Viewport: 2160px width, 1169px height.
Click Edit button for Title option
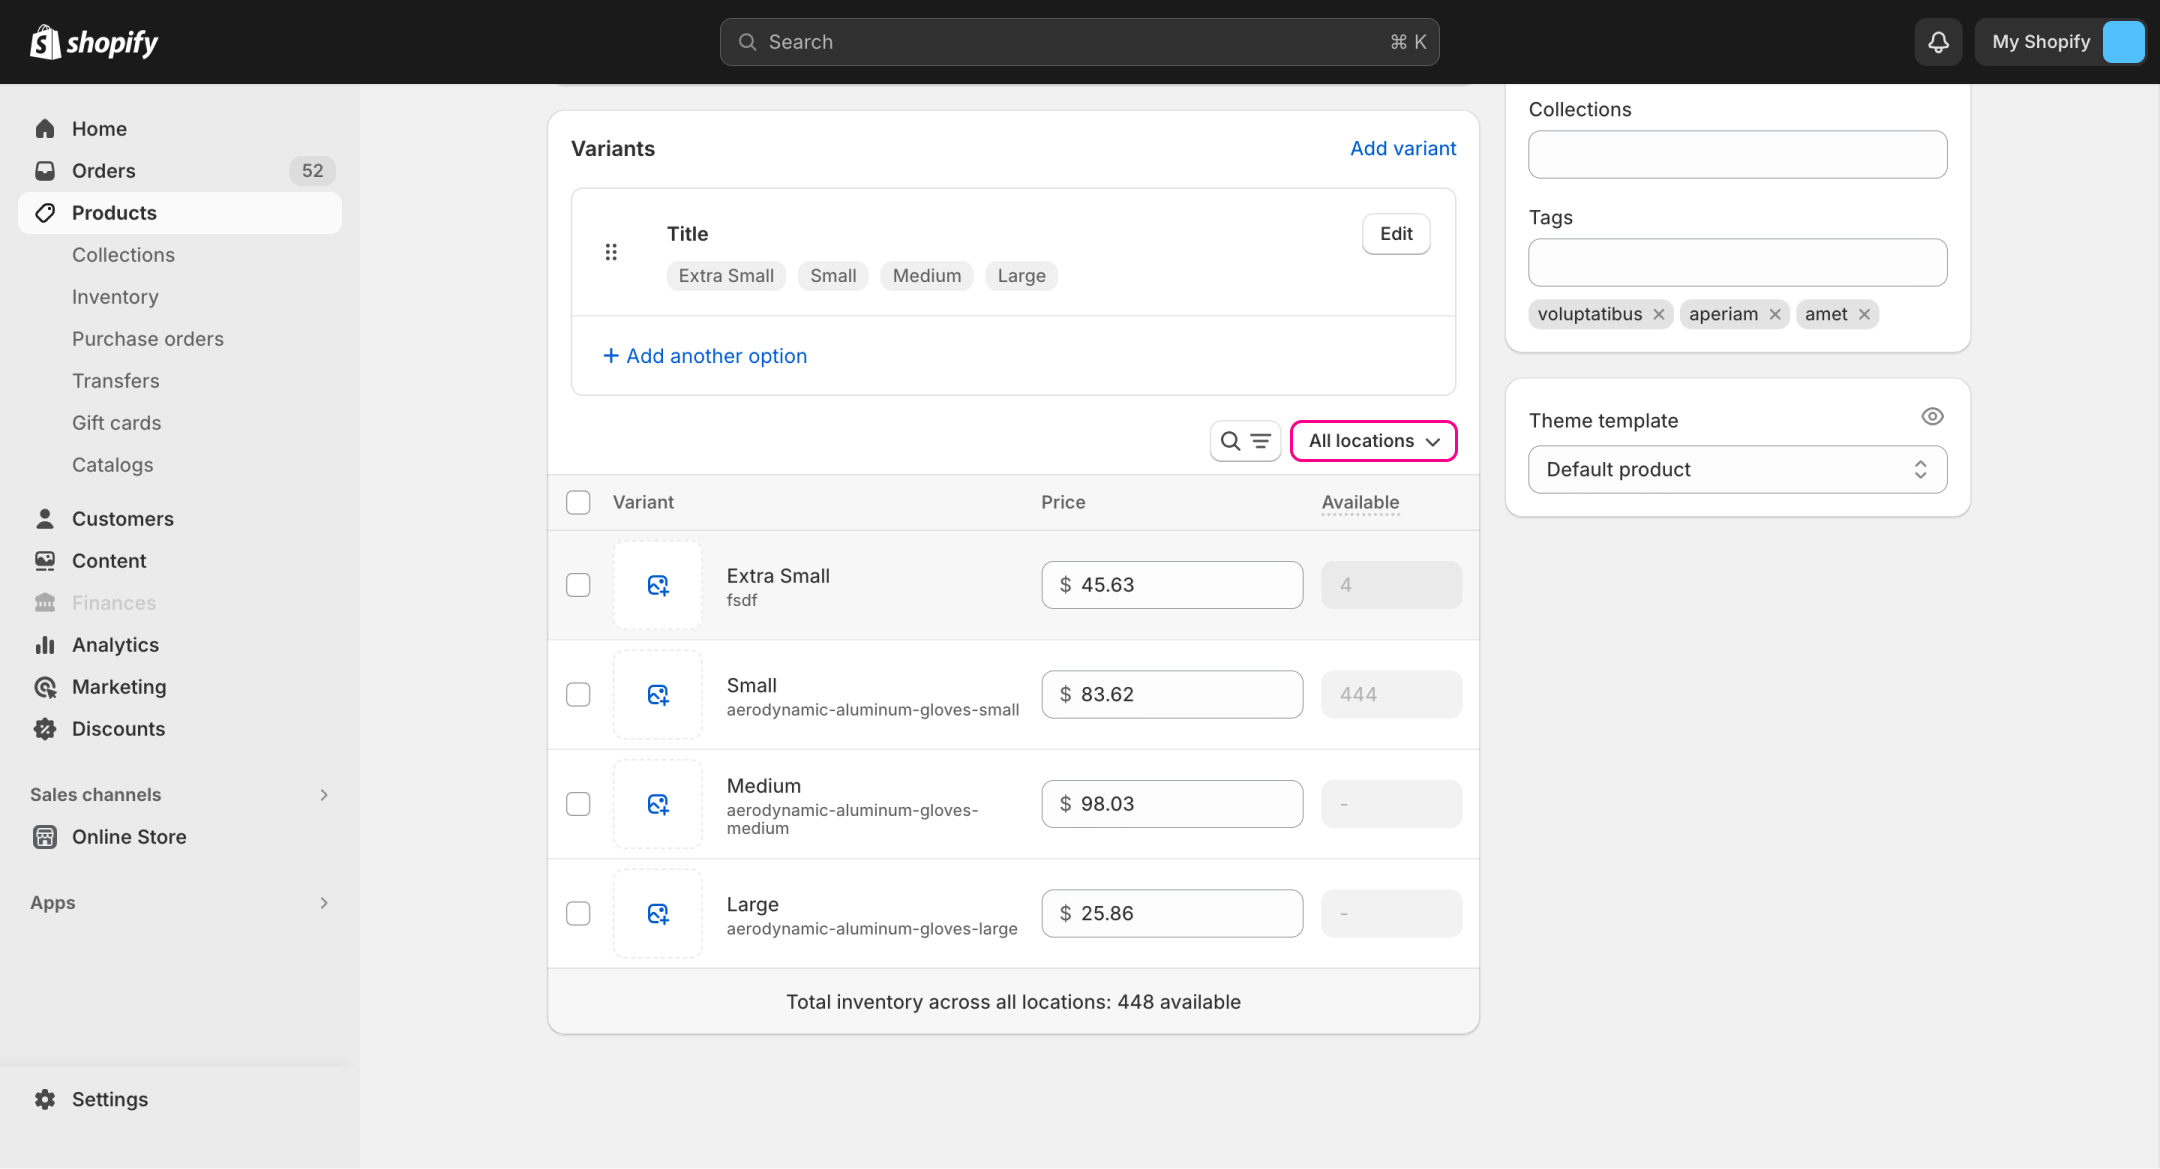pos(1395,234)
